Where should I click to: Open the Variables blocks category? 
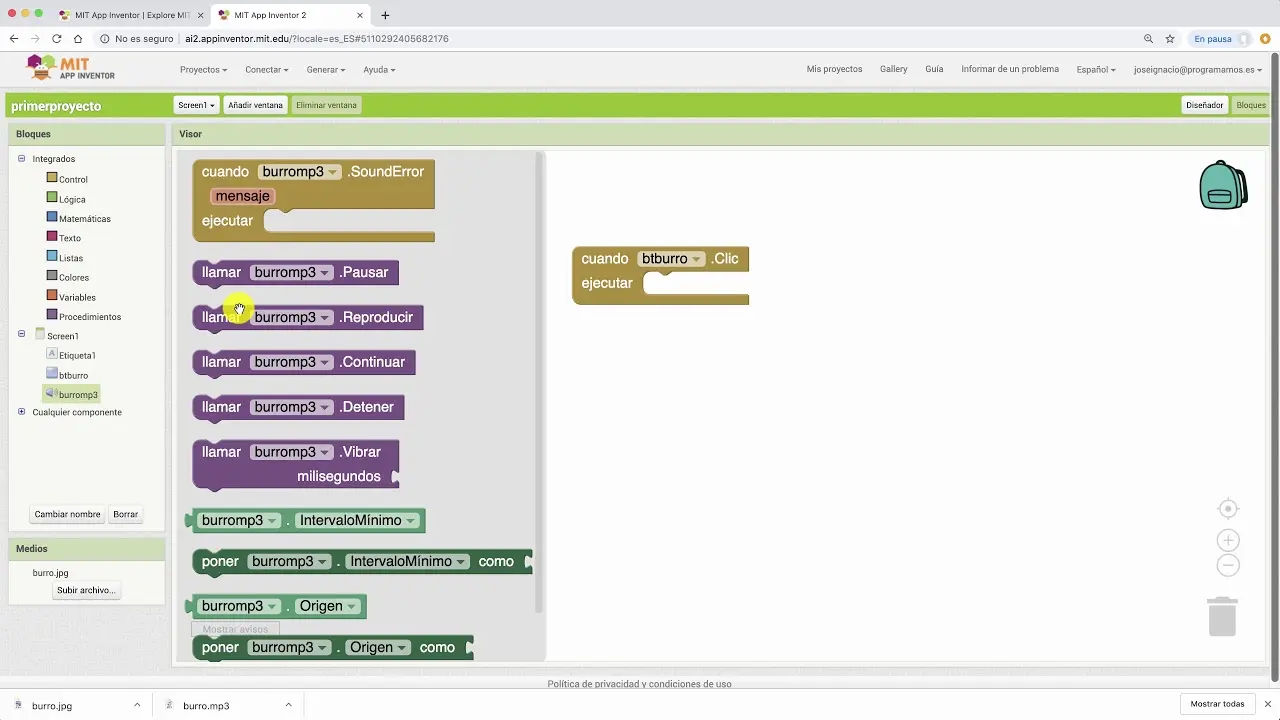click(77, 297)
